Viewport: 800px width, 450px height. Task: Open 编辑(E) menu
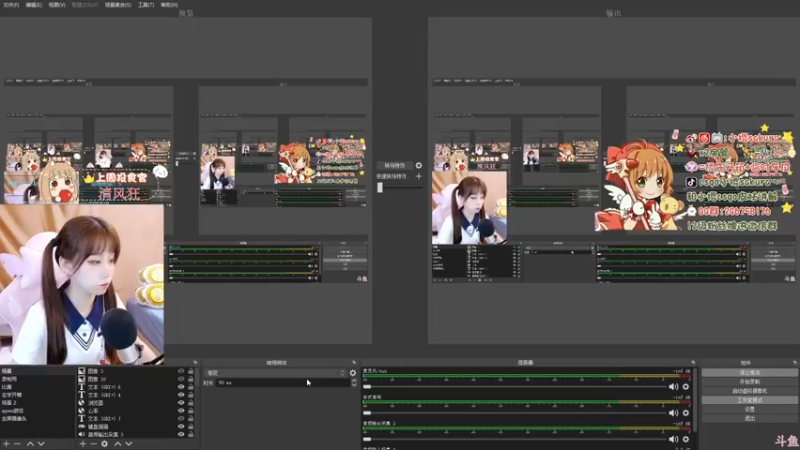[x=34, y=5]
